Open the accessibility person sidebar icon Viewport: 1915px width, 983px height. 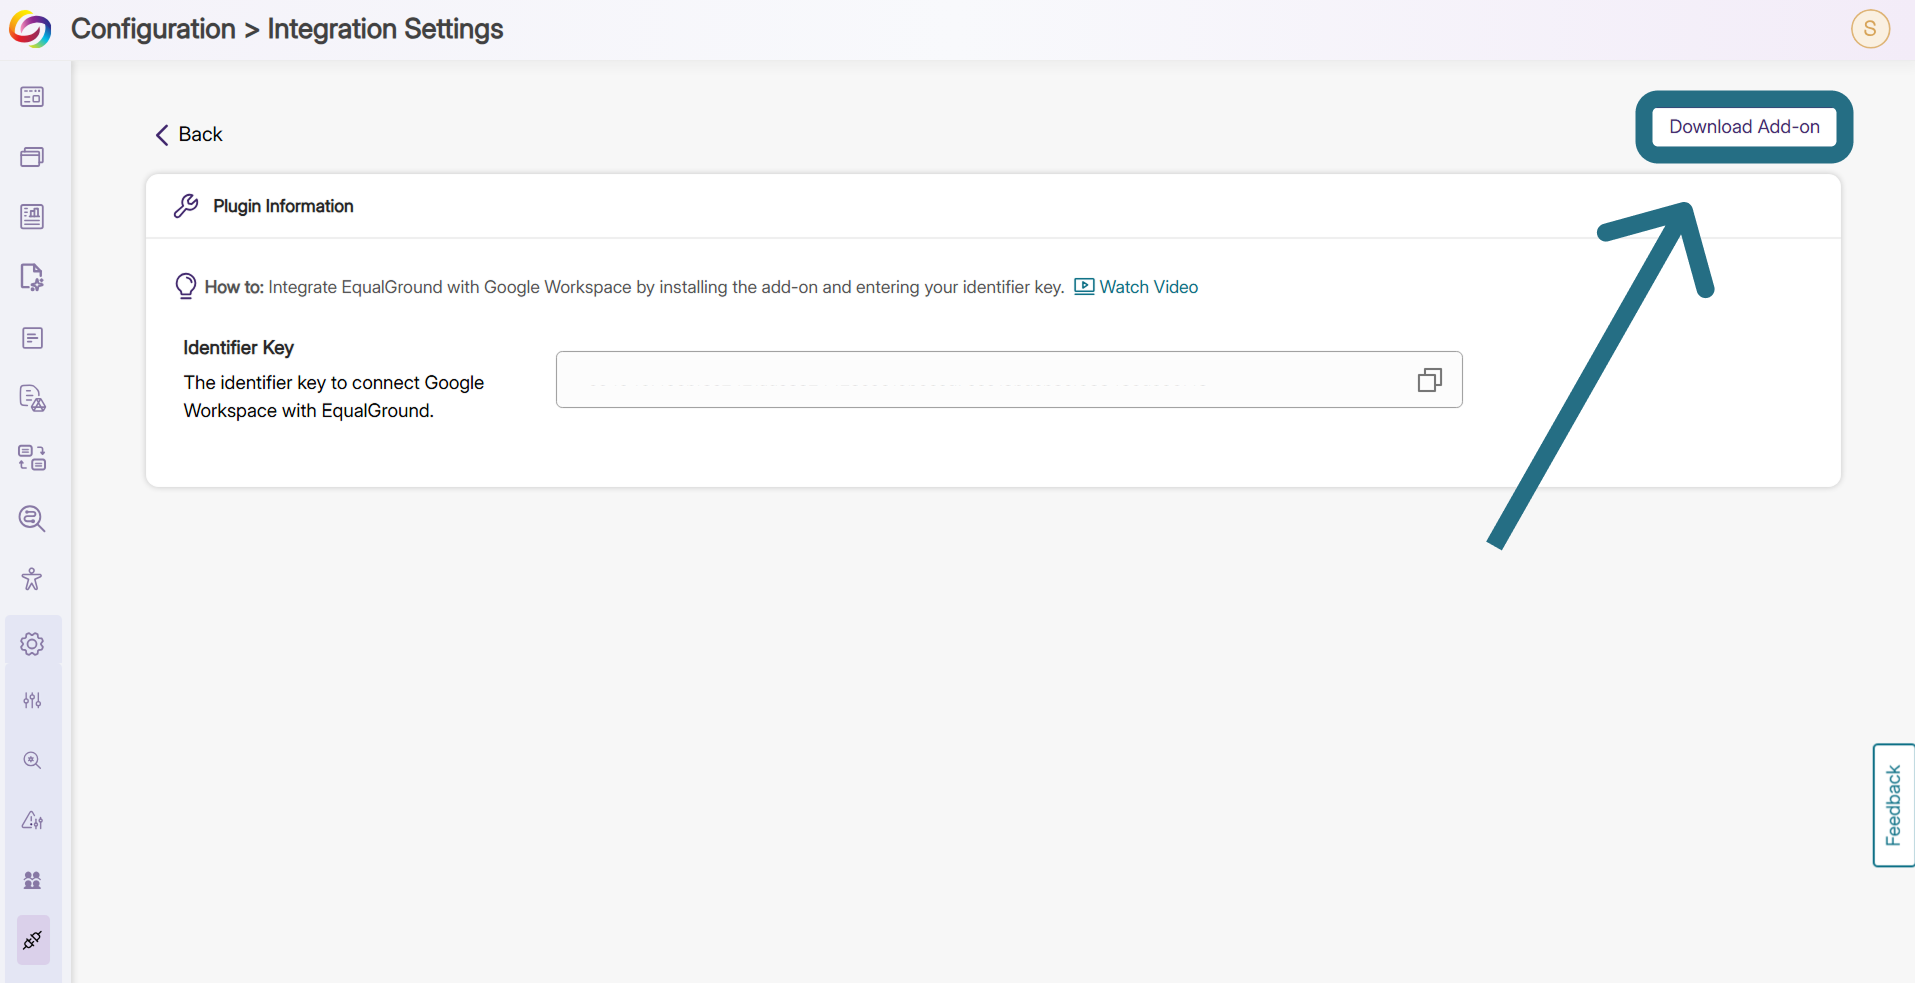coord(32,579)
